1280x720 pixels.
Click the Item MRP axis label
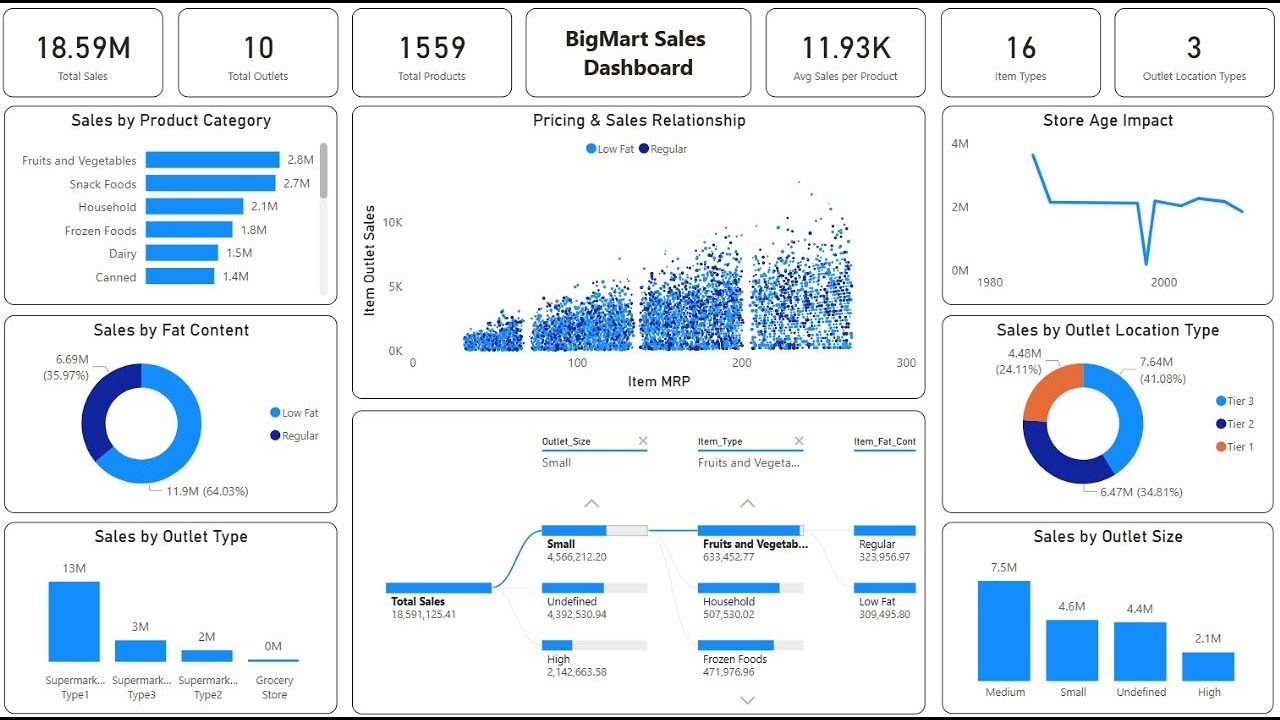click(658, 382)
